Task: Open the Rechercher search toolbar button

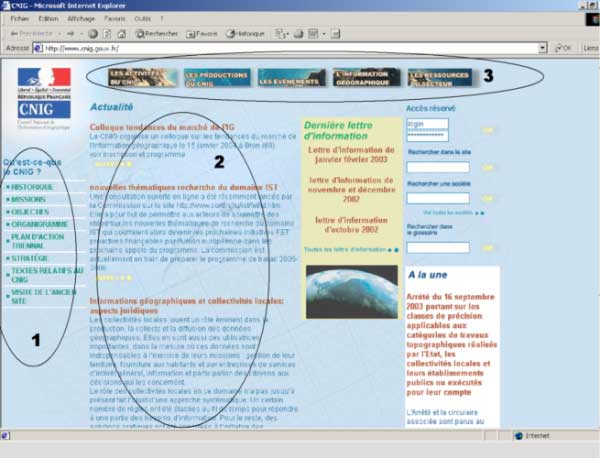Action: (157, 34)
